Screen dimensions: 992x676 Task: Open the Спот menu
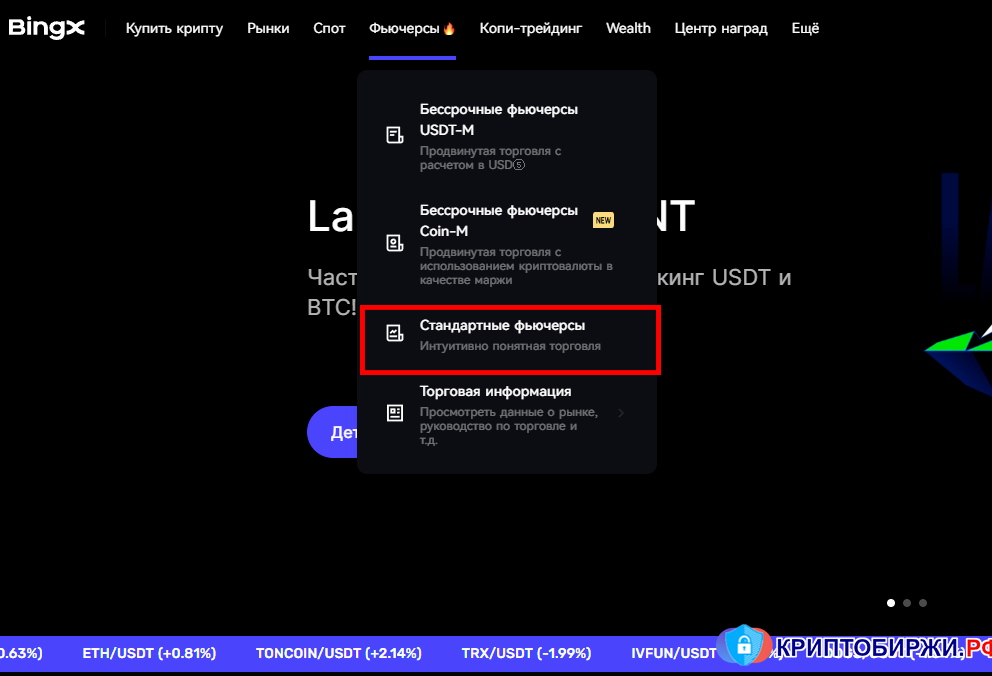tap(329, 28)
